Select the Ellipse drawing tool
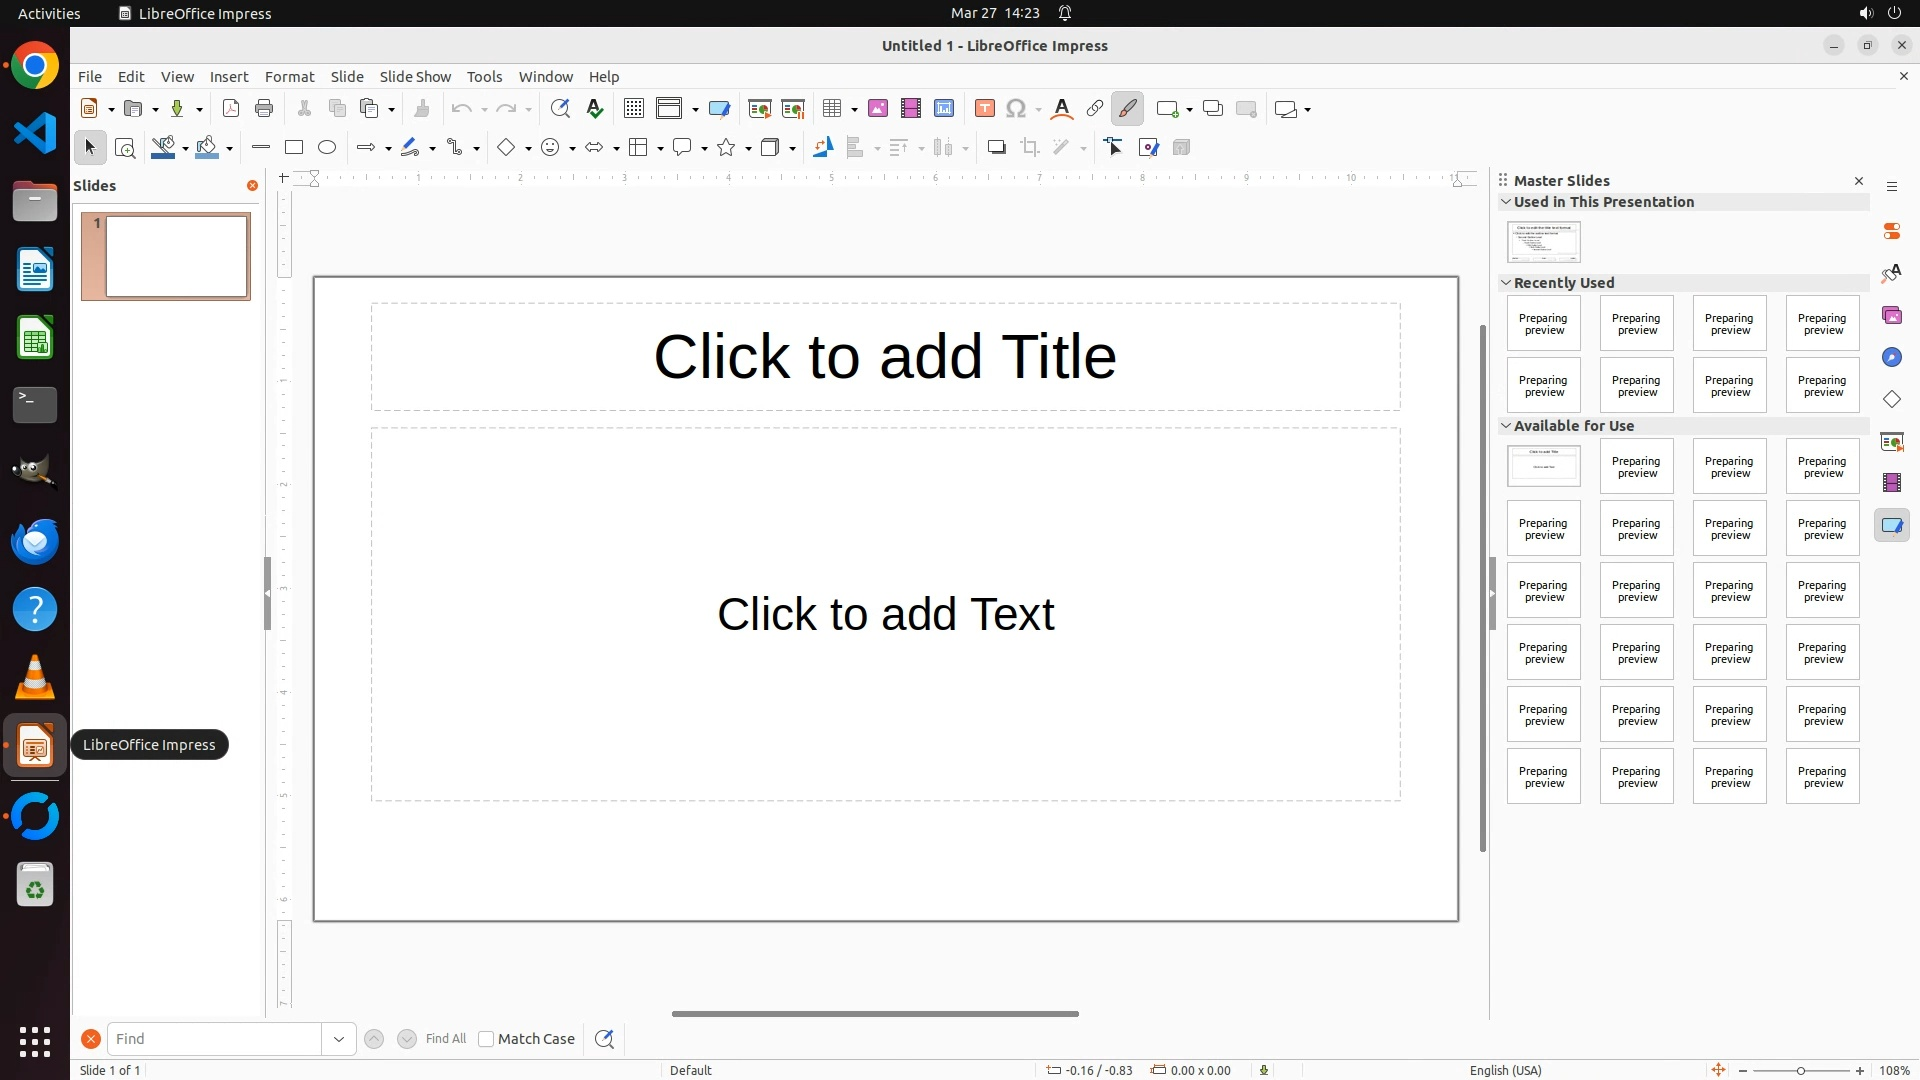 (x=327, y=148)
